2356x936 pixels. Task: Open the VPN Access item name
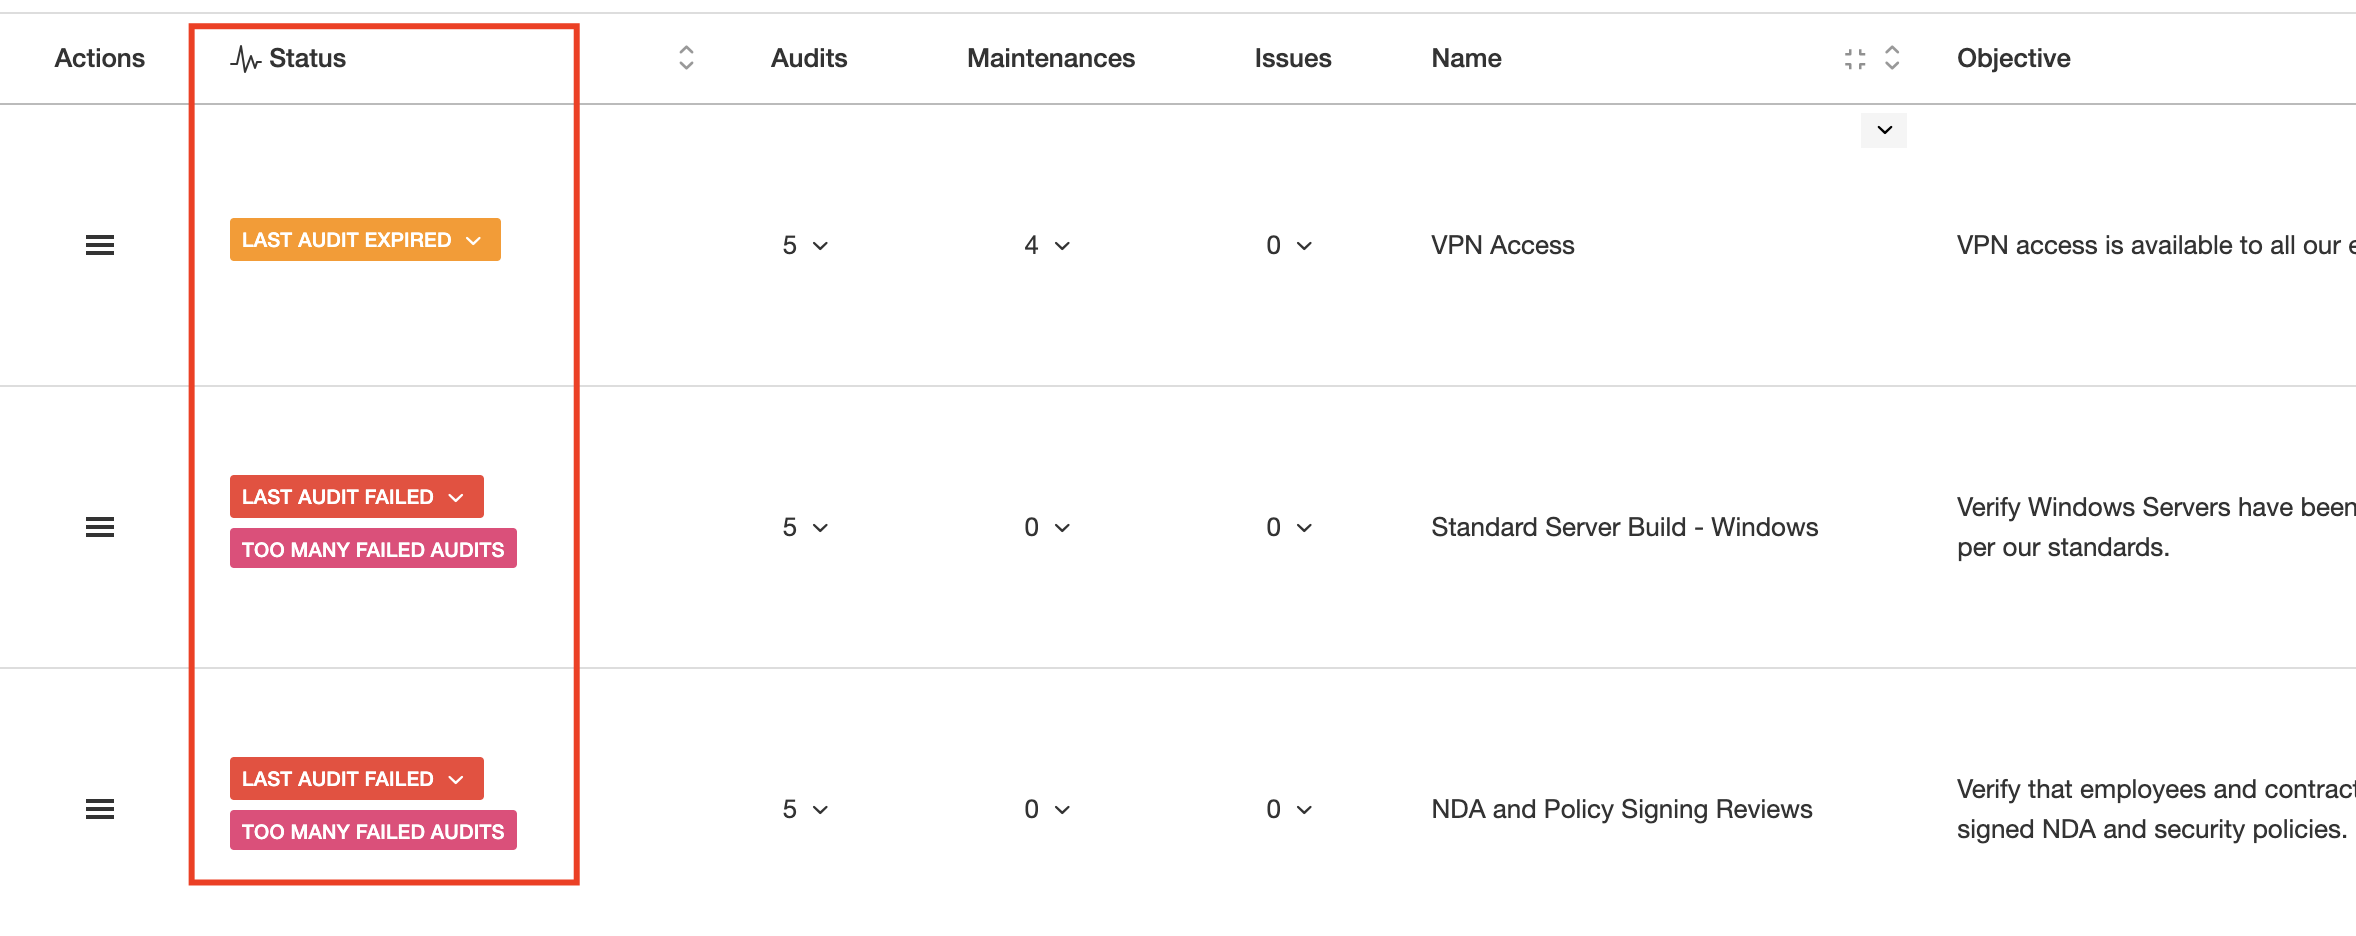[1502, 245]
